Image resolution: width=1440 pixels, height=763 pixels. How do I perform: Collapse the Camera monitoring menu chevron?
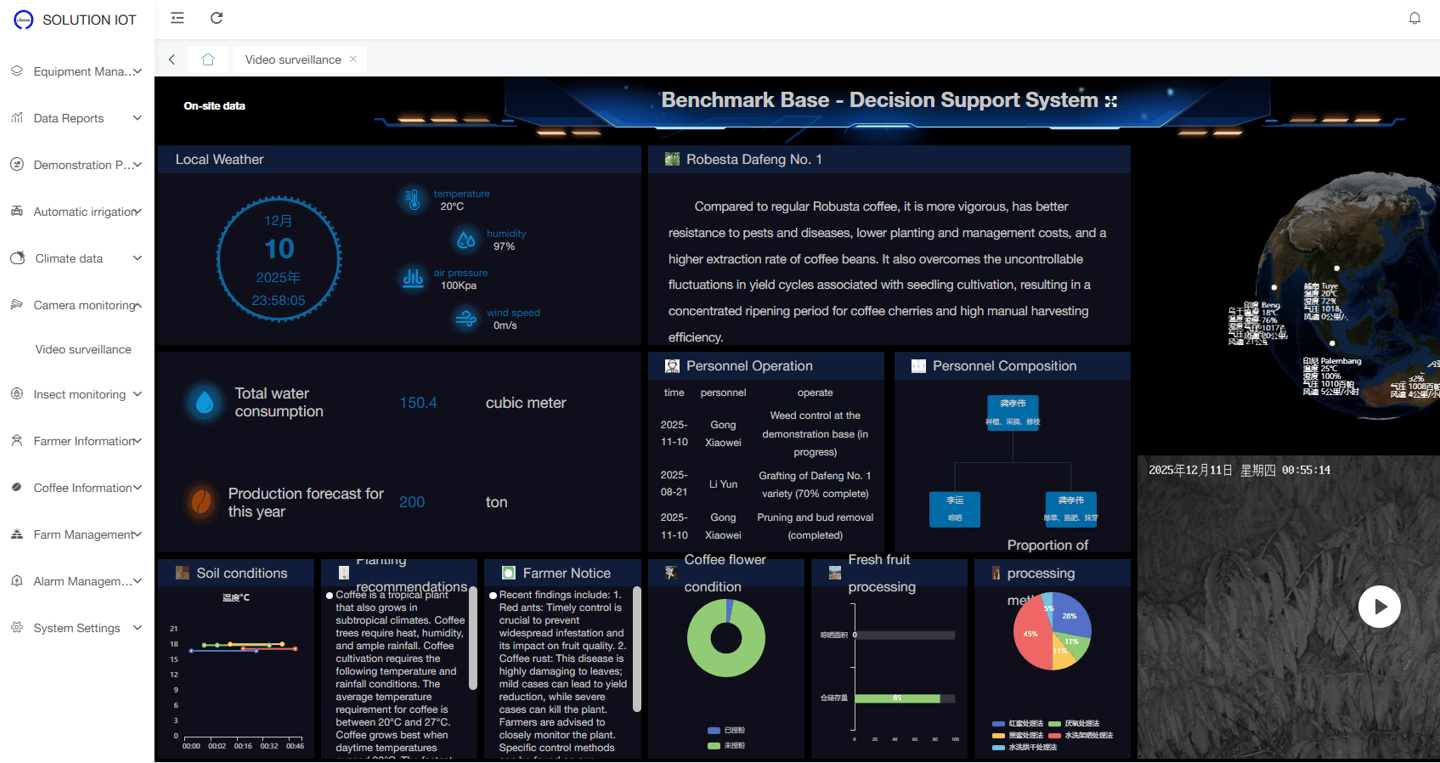click(137, 305)
